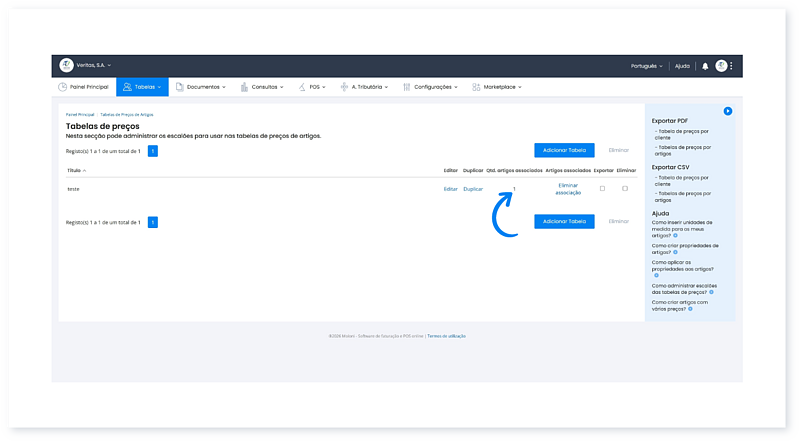800x442 pixels.
Task: Export PDF Tabelas de preços por artigos
Action: pyautogui.click(x=683, y=150)
